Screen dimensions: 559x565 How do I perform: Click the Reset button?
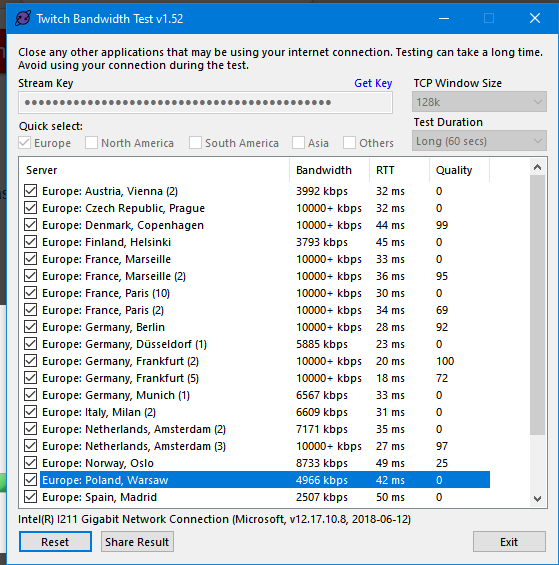55,542
